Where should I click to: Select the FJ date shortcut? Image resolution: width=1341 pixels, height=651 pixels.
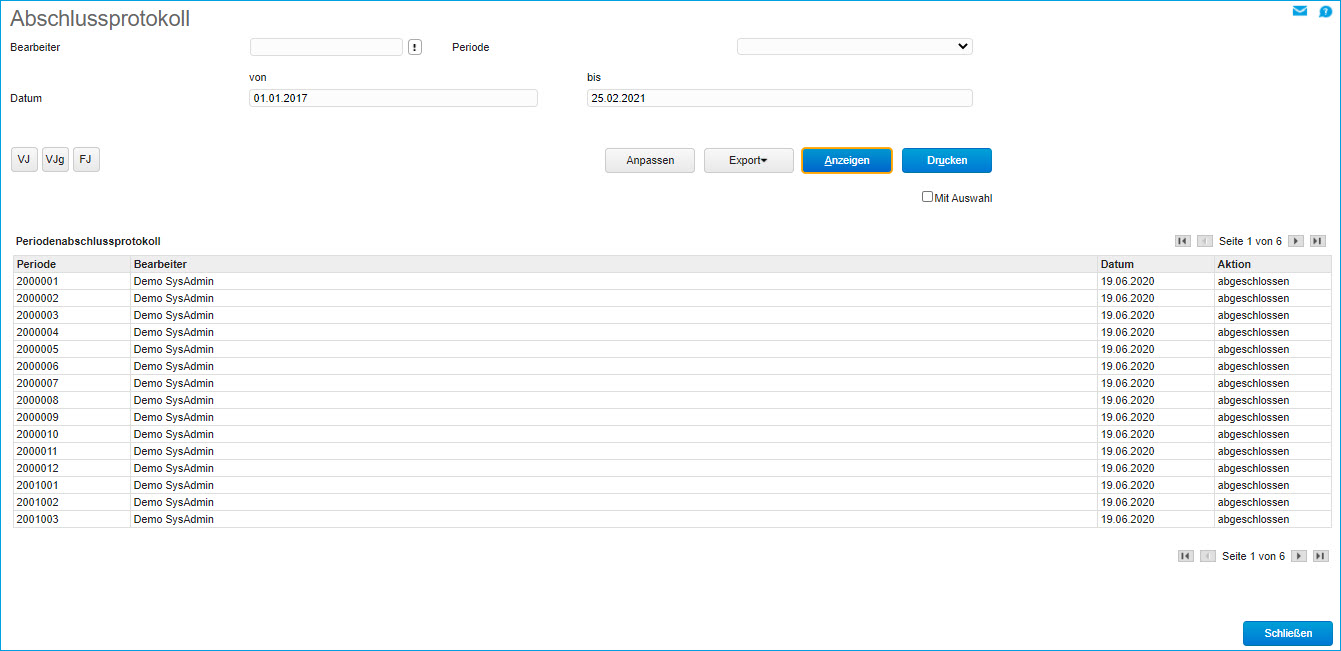pos(86,160)
